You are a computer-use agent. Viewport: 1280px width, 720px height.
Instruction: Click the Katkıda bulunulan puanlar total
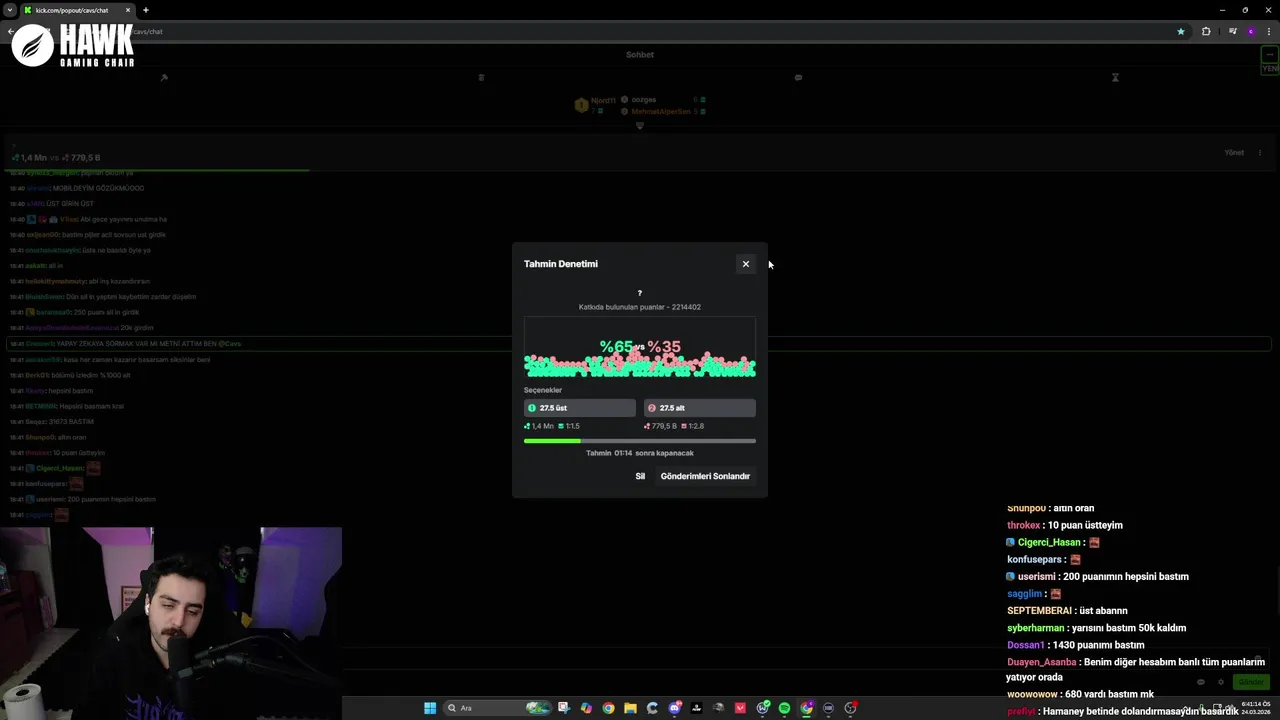pos(640,307)
